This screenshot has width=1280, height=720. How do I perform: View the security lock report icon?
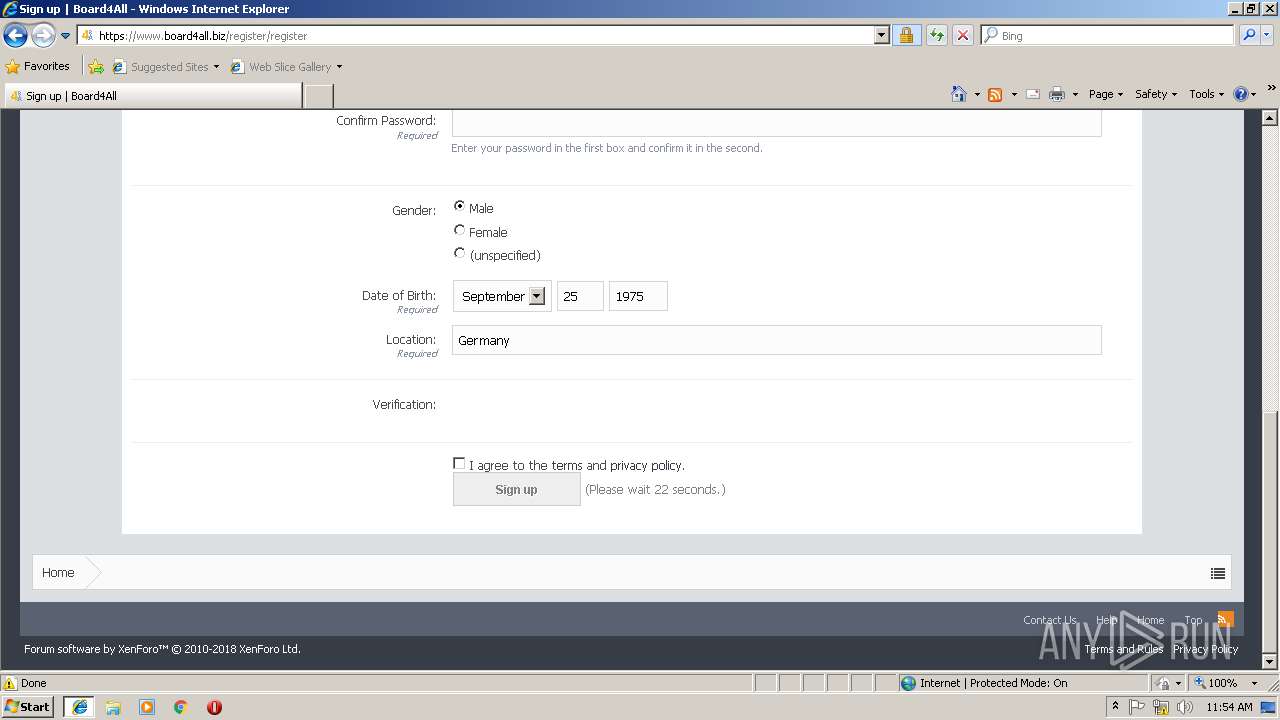[x=906, y=35]
